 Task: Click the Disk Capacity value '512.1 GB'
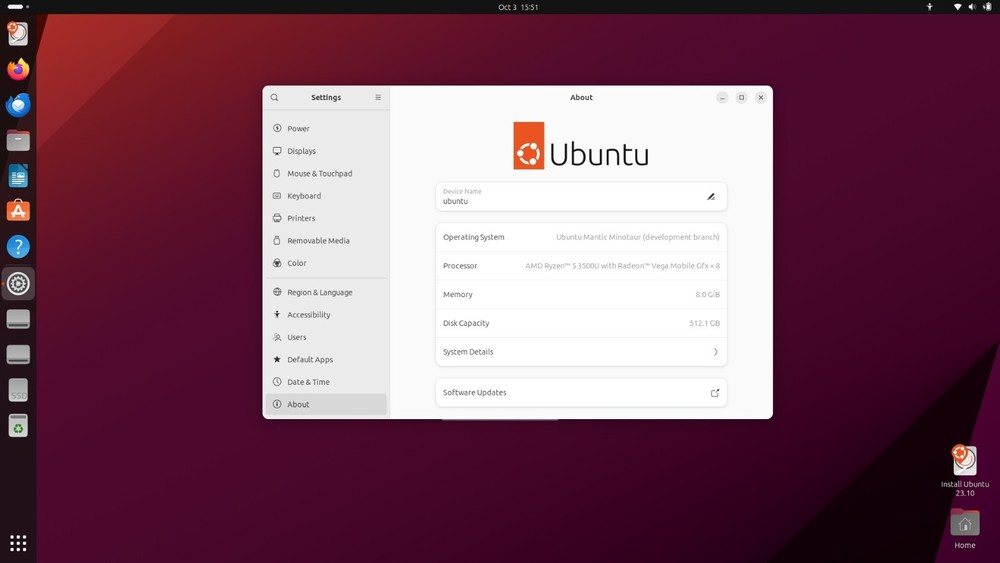point(704,323)
